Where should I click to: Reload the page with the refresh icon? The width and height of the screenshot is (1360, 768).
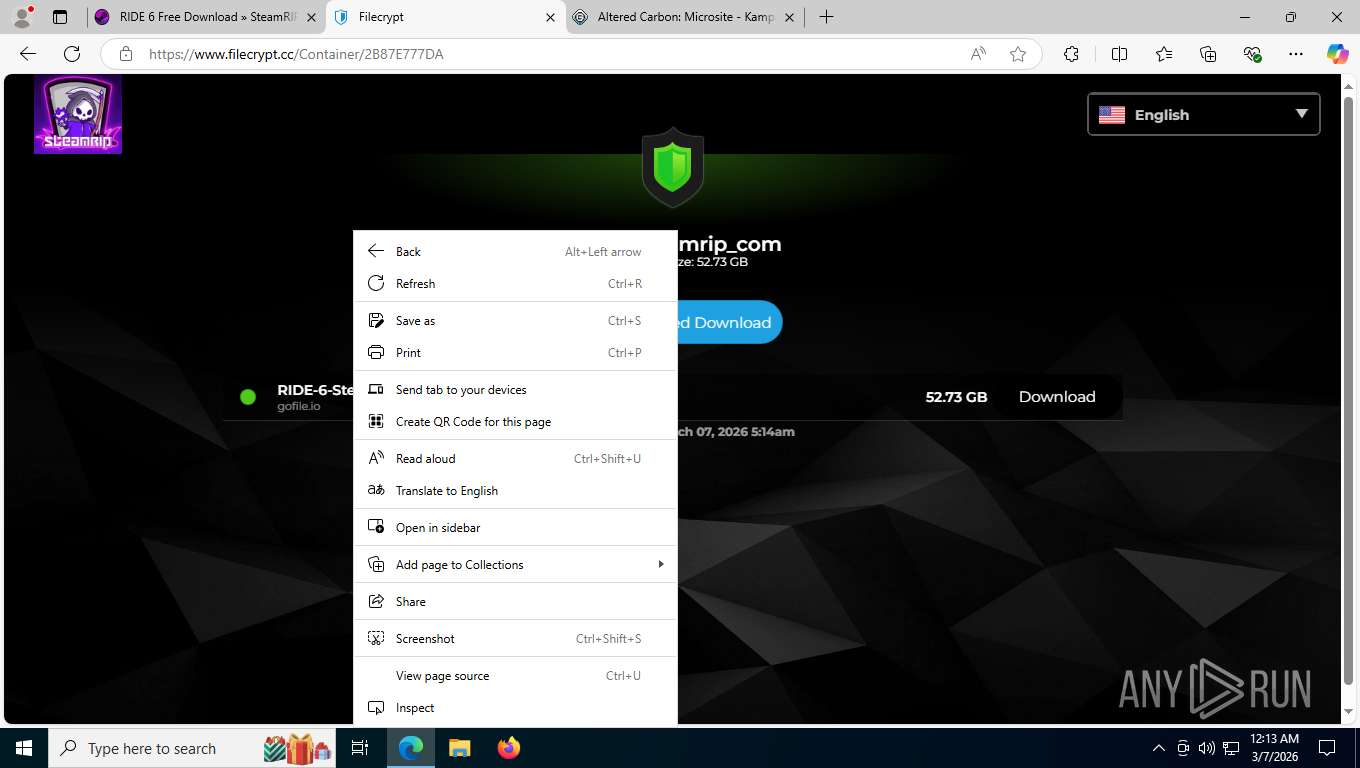click(x=72, y=54)
